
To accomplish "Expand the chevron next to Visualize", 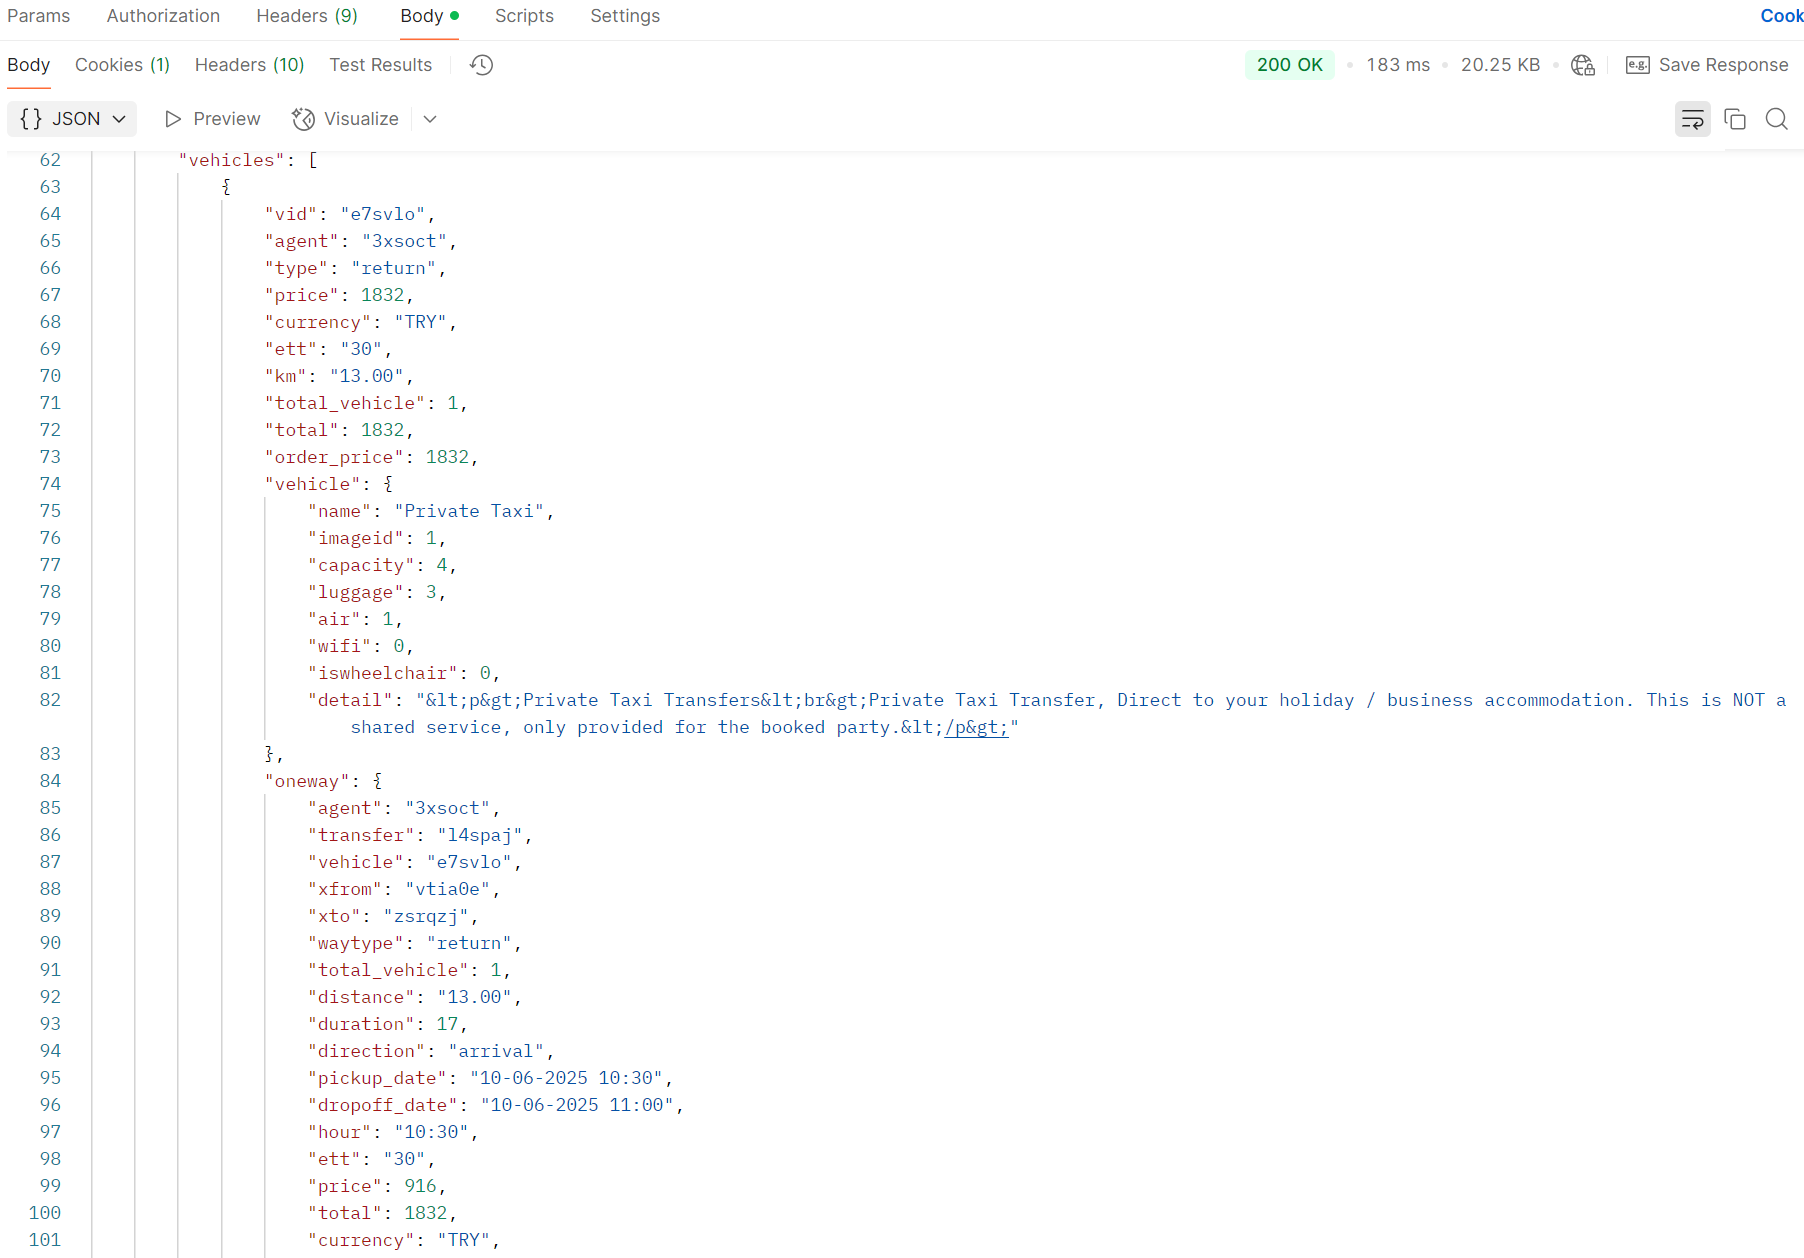I will click(x=430, y=119).
